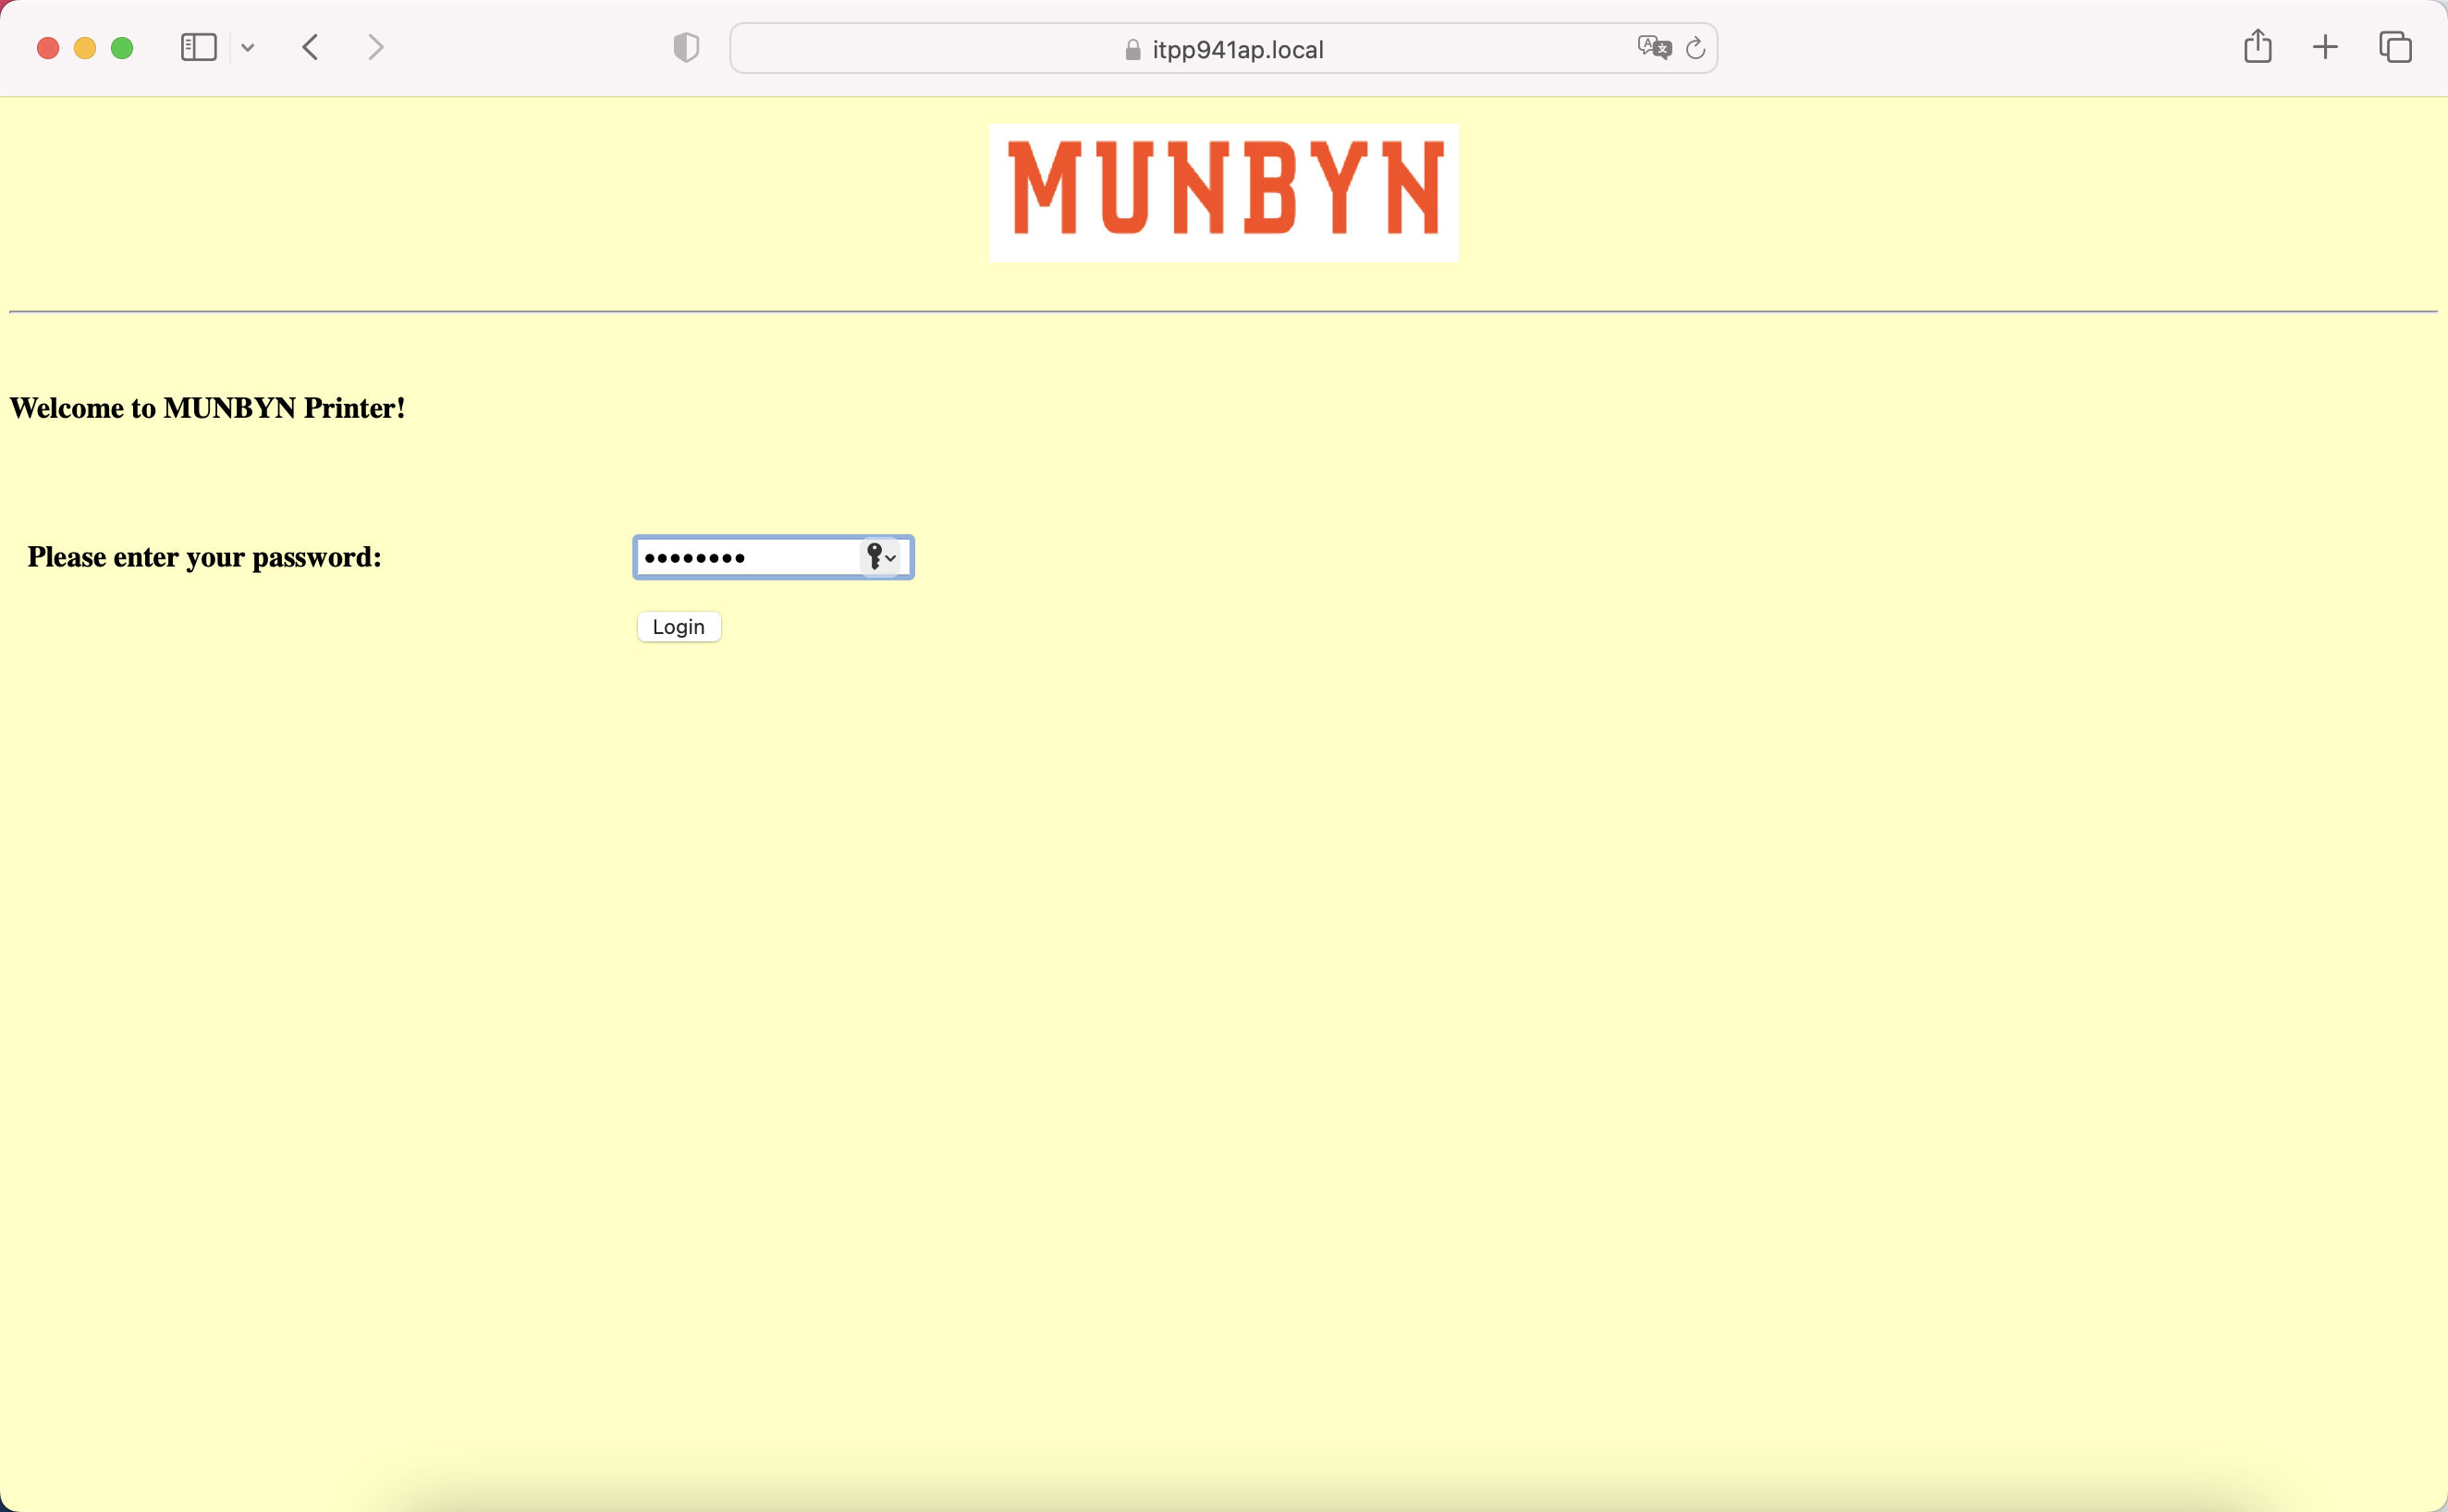The width and height of the screenshot is (2448, 1512).
Task: Click the Welcome to MUNBYN Printer heading
Action: 207,408
